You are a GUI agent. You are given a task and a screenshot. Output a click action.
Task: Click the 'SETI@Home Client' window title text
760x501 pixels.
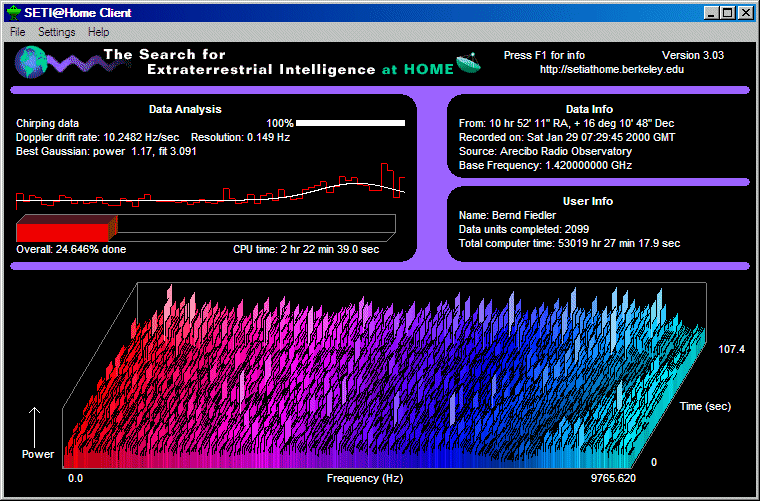pyautogui.click(x=78, y=13)
